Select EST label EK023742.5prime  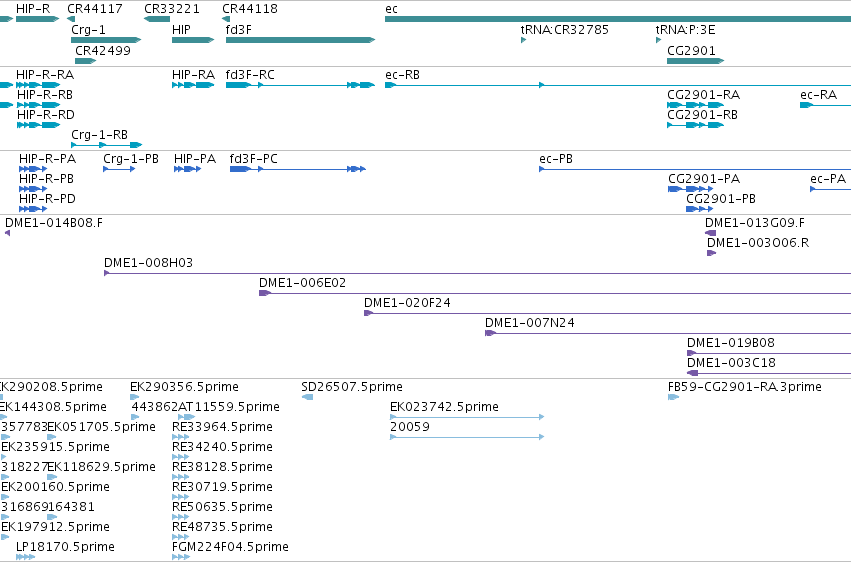(x=444, y=407)
